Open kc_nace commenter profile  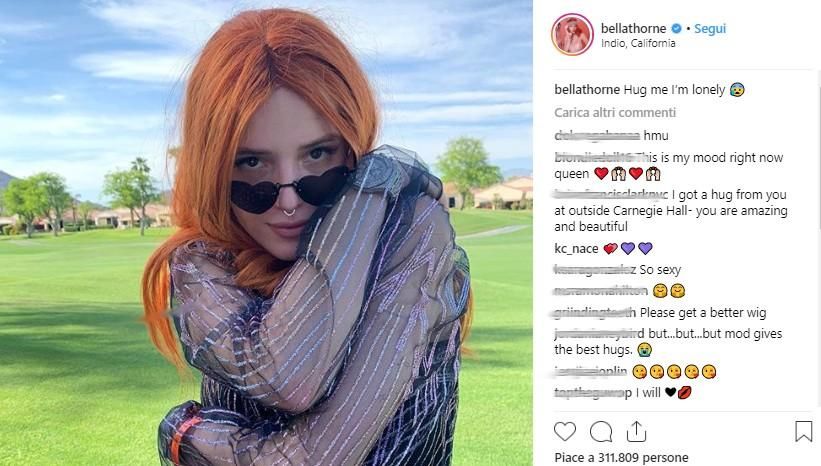click(576, 249)
